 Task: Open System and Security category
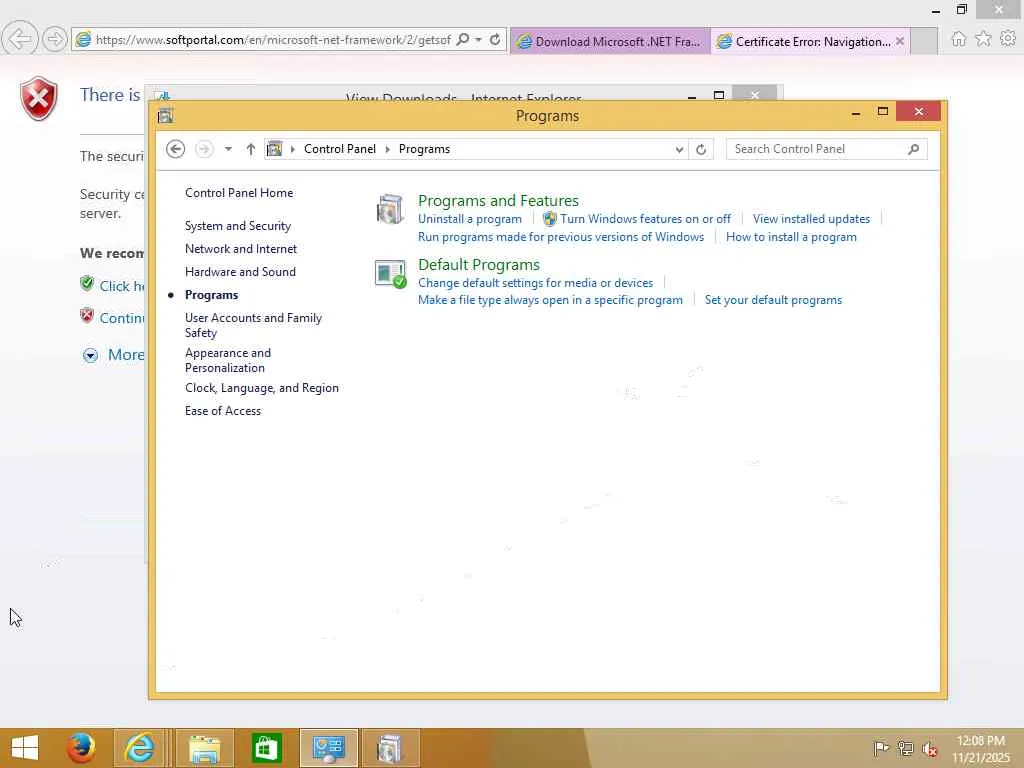coord(238,226)
